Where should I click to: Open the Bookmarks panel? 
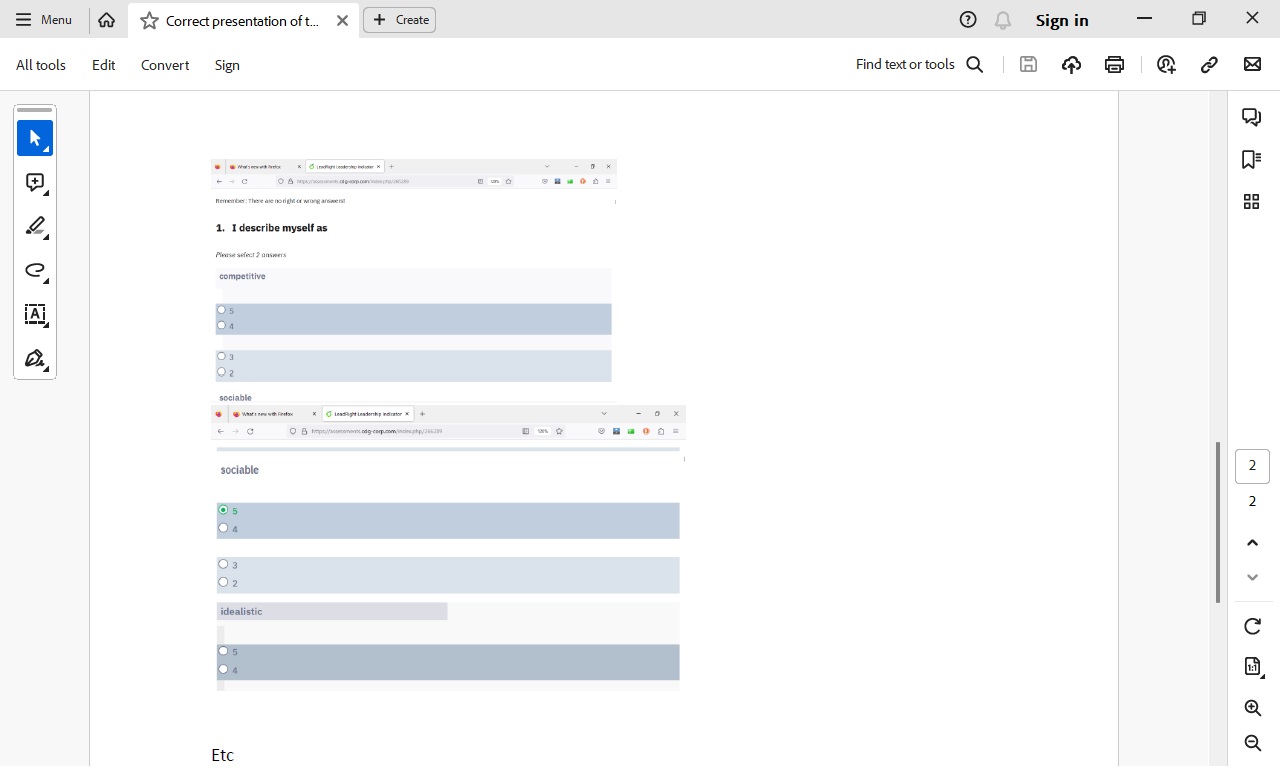[1251, 159]
